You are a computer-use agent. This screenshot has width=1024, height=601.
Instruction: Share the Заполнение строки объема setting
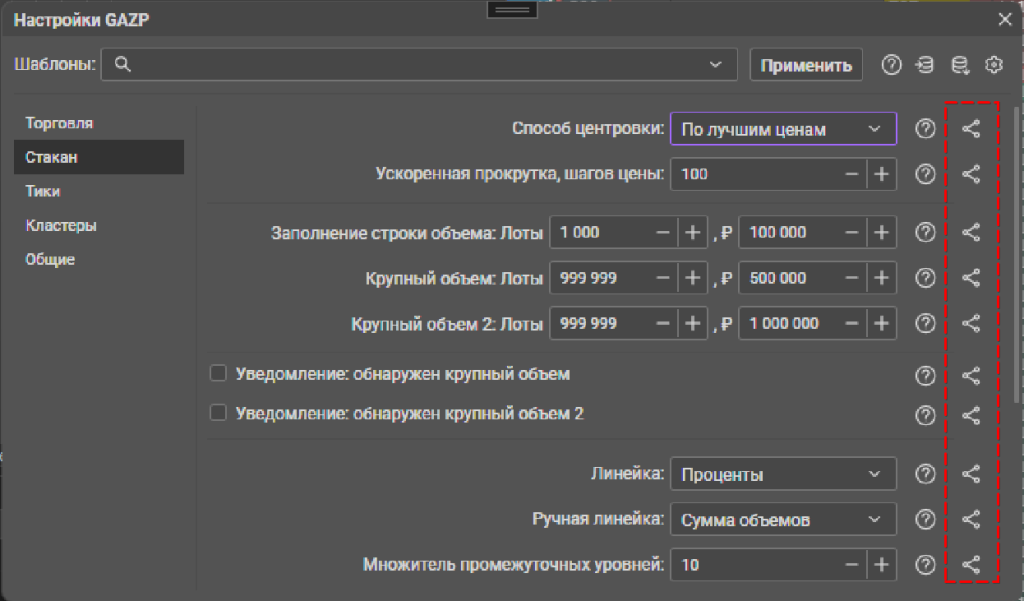tap(971, 233)
